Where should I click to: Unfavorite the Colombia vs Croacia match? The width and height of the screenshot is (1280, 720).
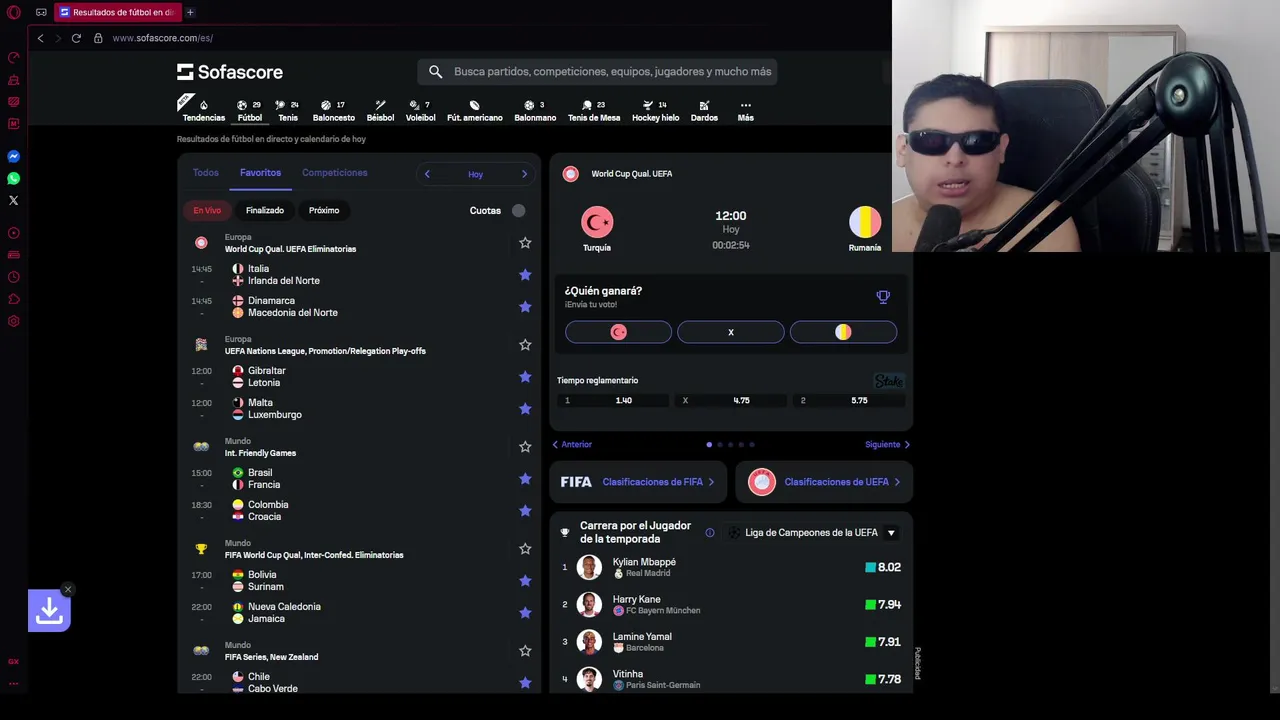pos(525,511)
